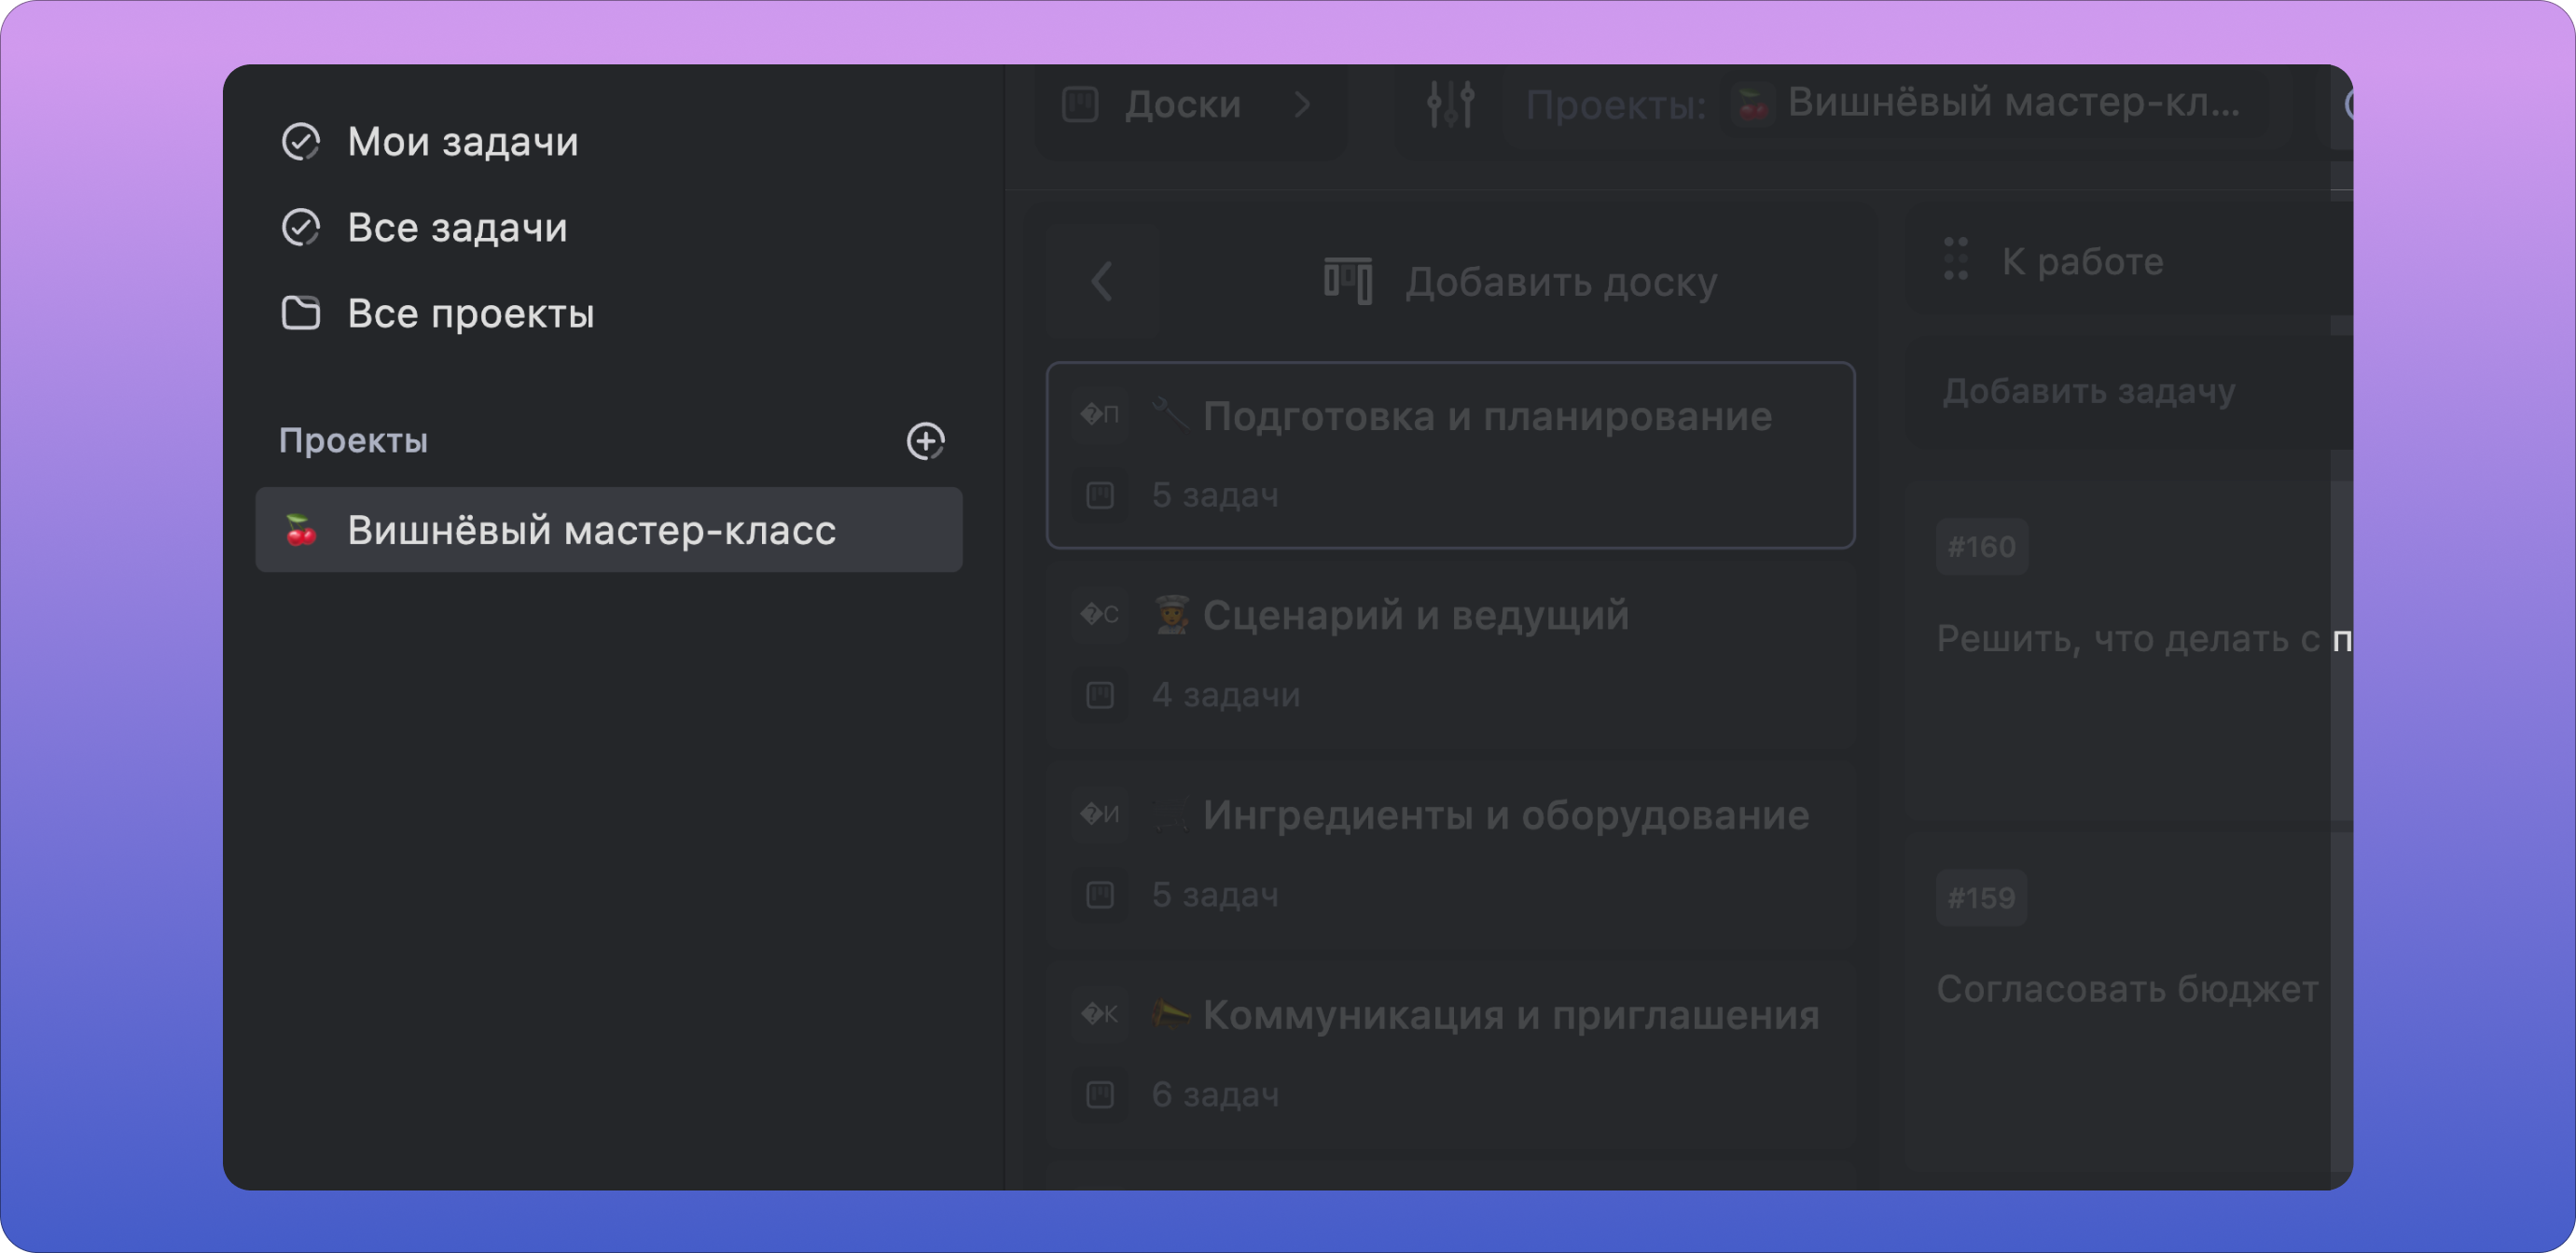Screen dimensions: 2576x1253
Task: Click the board icon beside 4 задачи
Action: click(1100, 695)
